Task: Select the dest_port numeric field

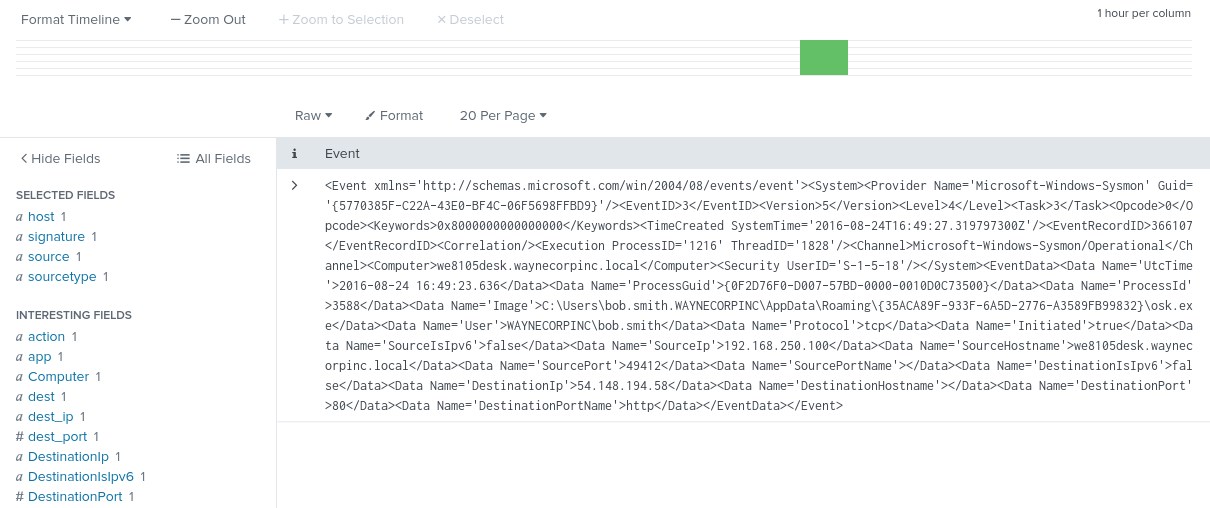Action: coord(59,436)
